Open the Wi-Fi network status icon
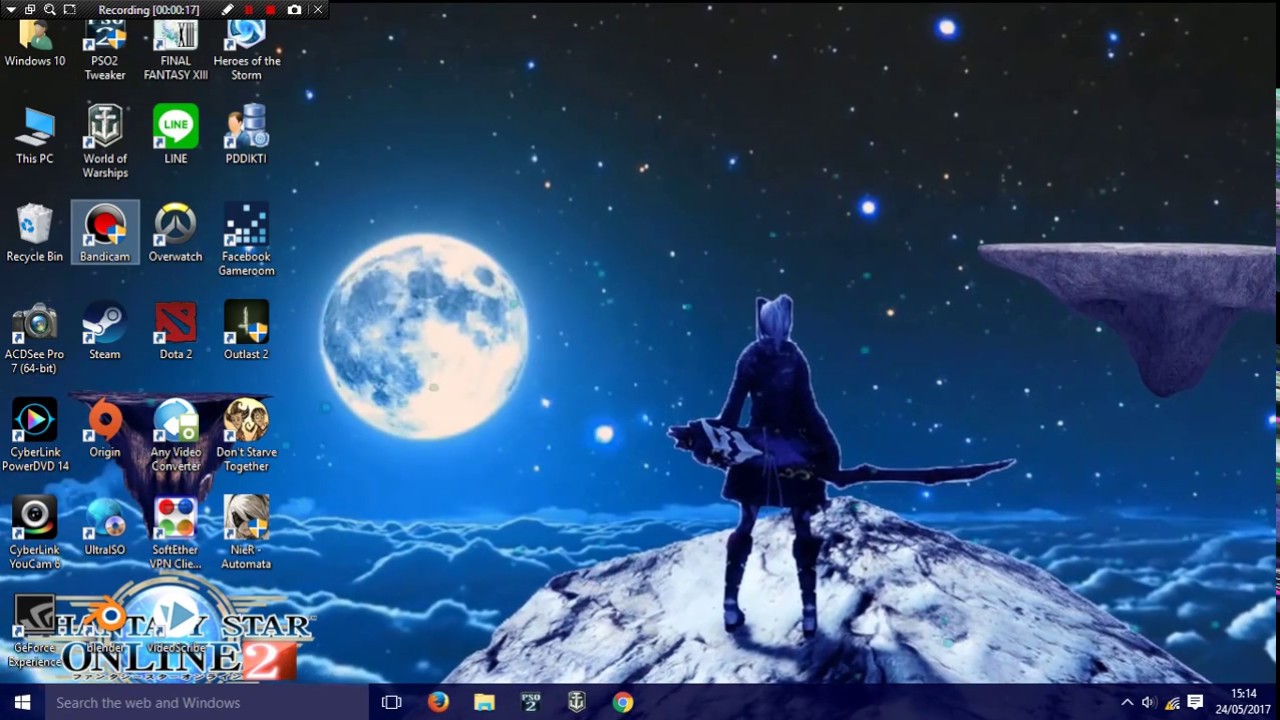 pyautogui.click(x=1172, y=702)
